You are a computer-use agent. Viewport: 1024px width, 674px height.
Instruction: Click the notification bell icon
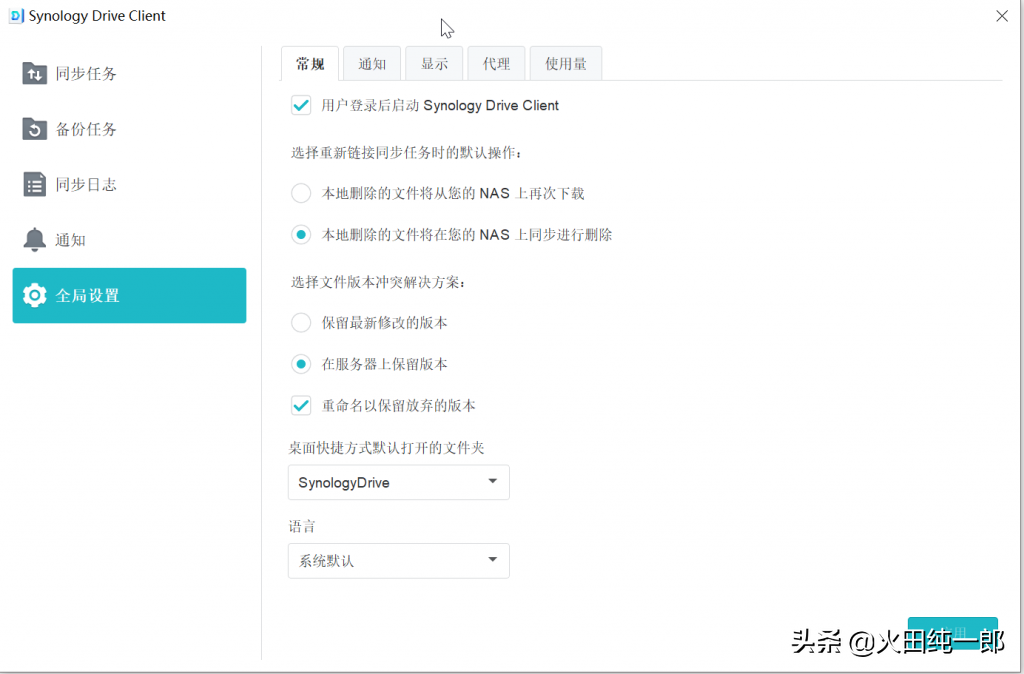click(x=35, y=240)
